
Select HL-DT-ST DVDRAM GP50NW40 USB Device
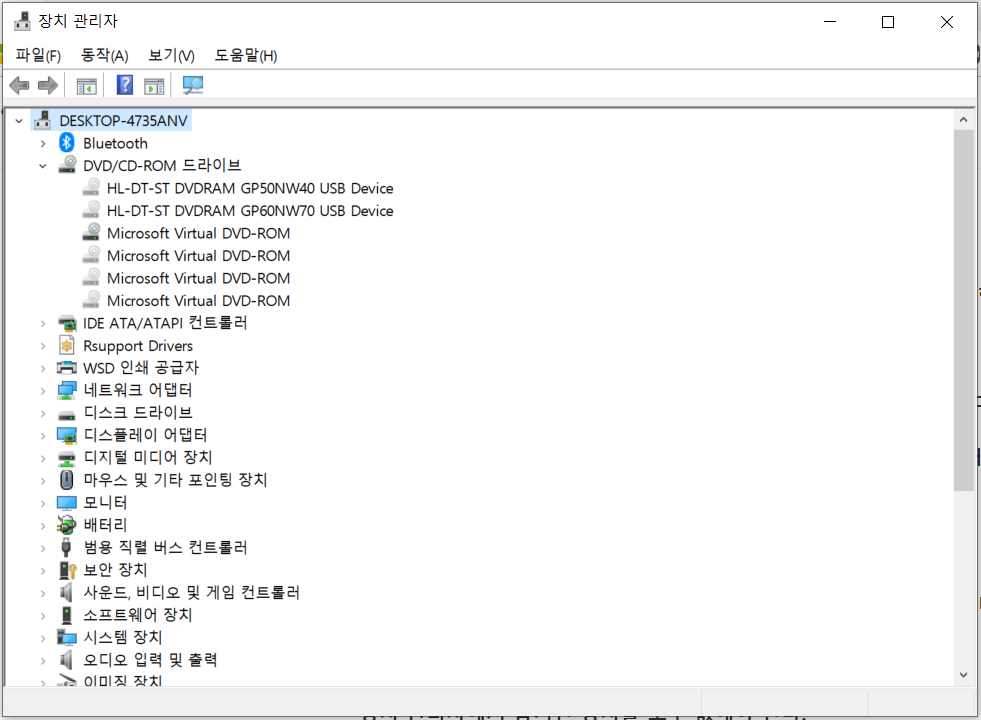point(250,188)
